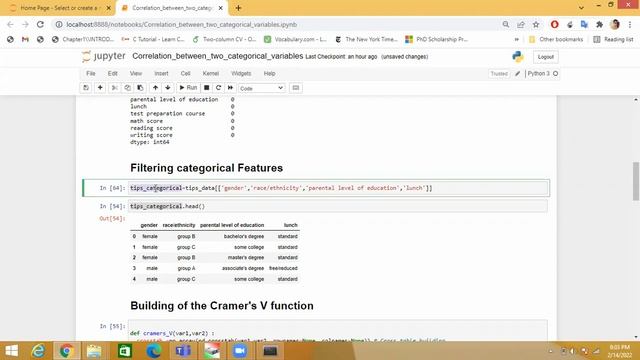Screen dimensions: 640x360
Task: Open Internet Explorer from the taskbar
Action: (38, 351)
